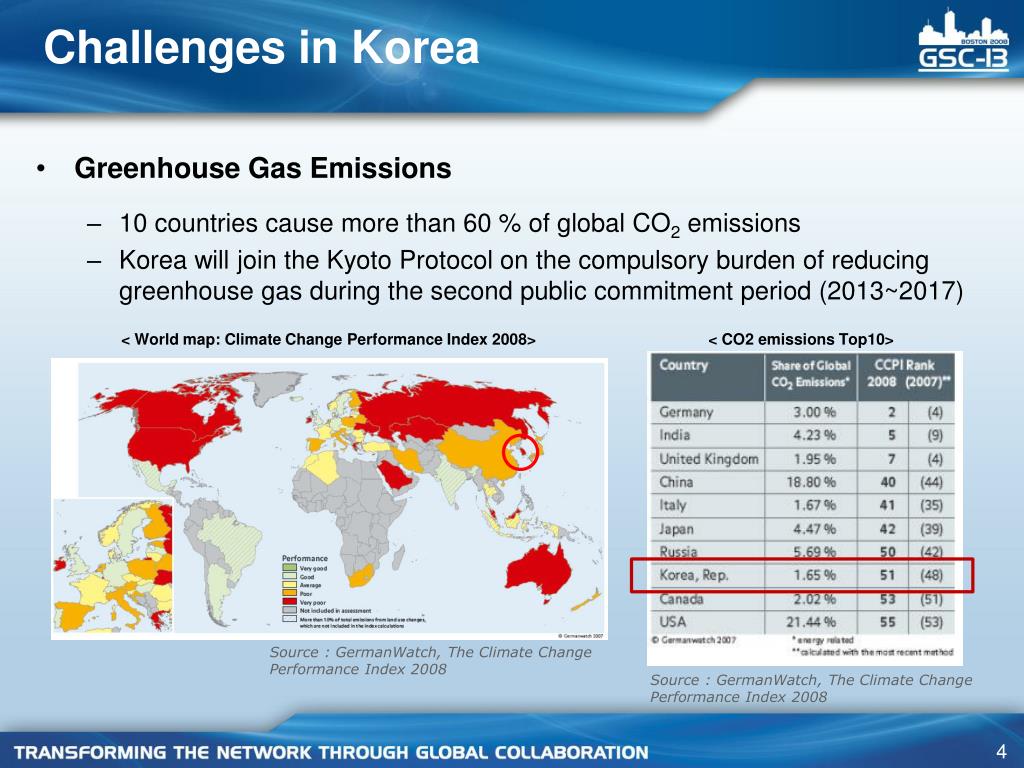Select the "India" table cell
The image size is (1024, 768).
click(675, 435)
